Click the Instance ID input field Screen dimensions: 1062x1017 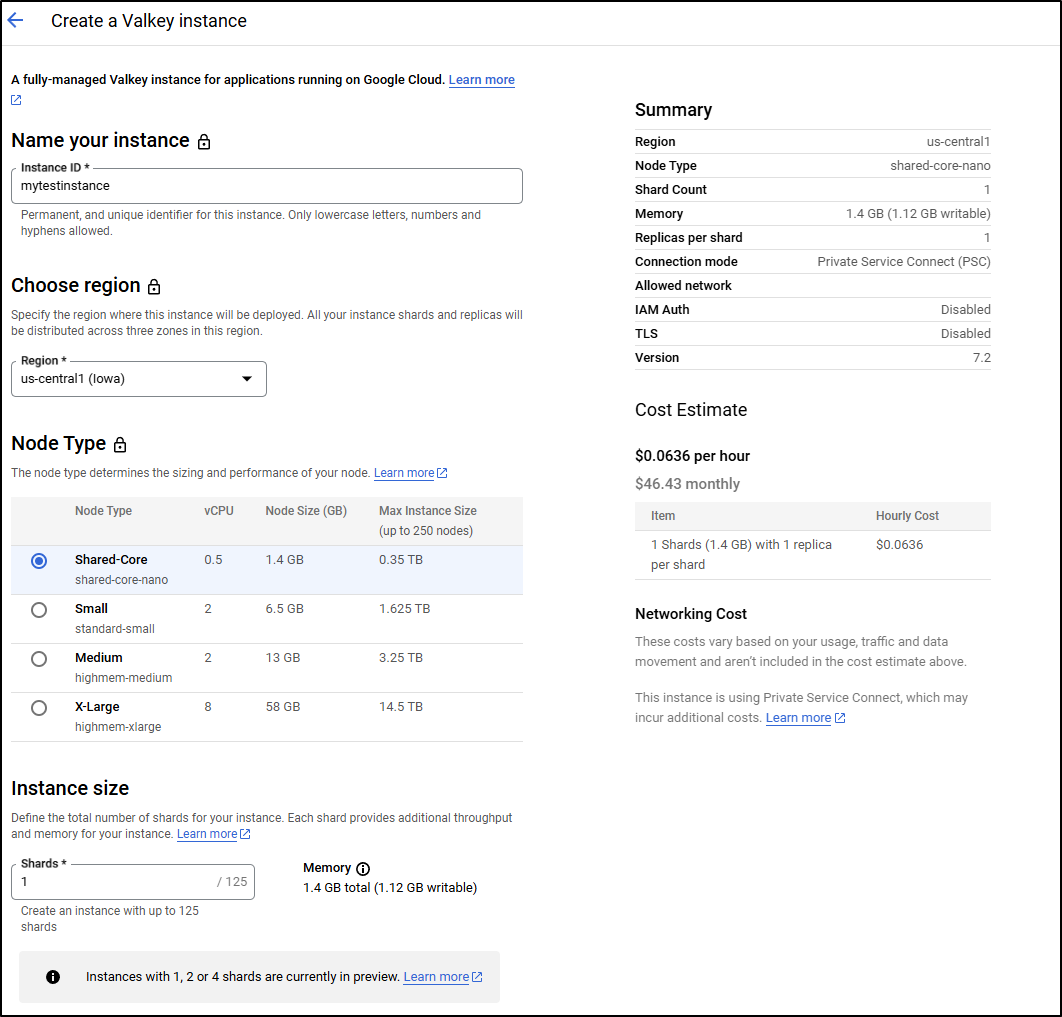pyautogui.click(x=267, y=186)
